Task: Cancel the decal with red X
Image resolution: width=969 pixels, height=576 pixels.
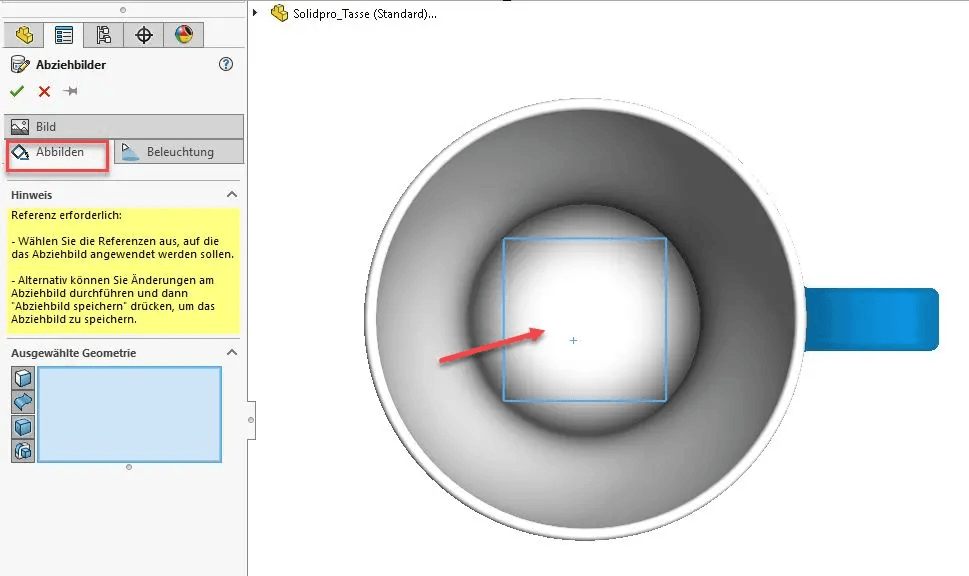Action: coord(44,91)
